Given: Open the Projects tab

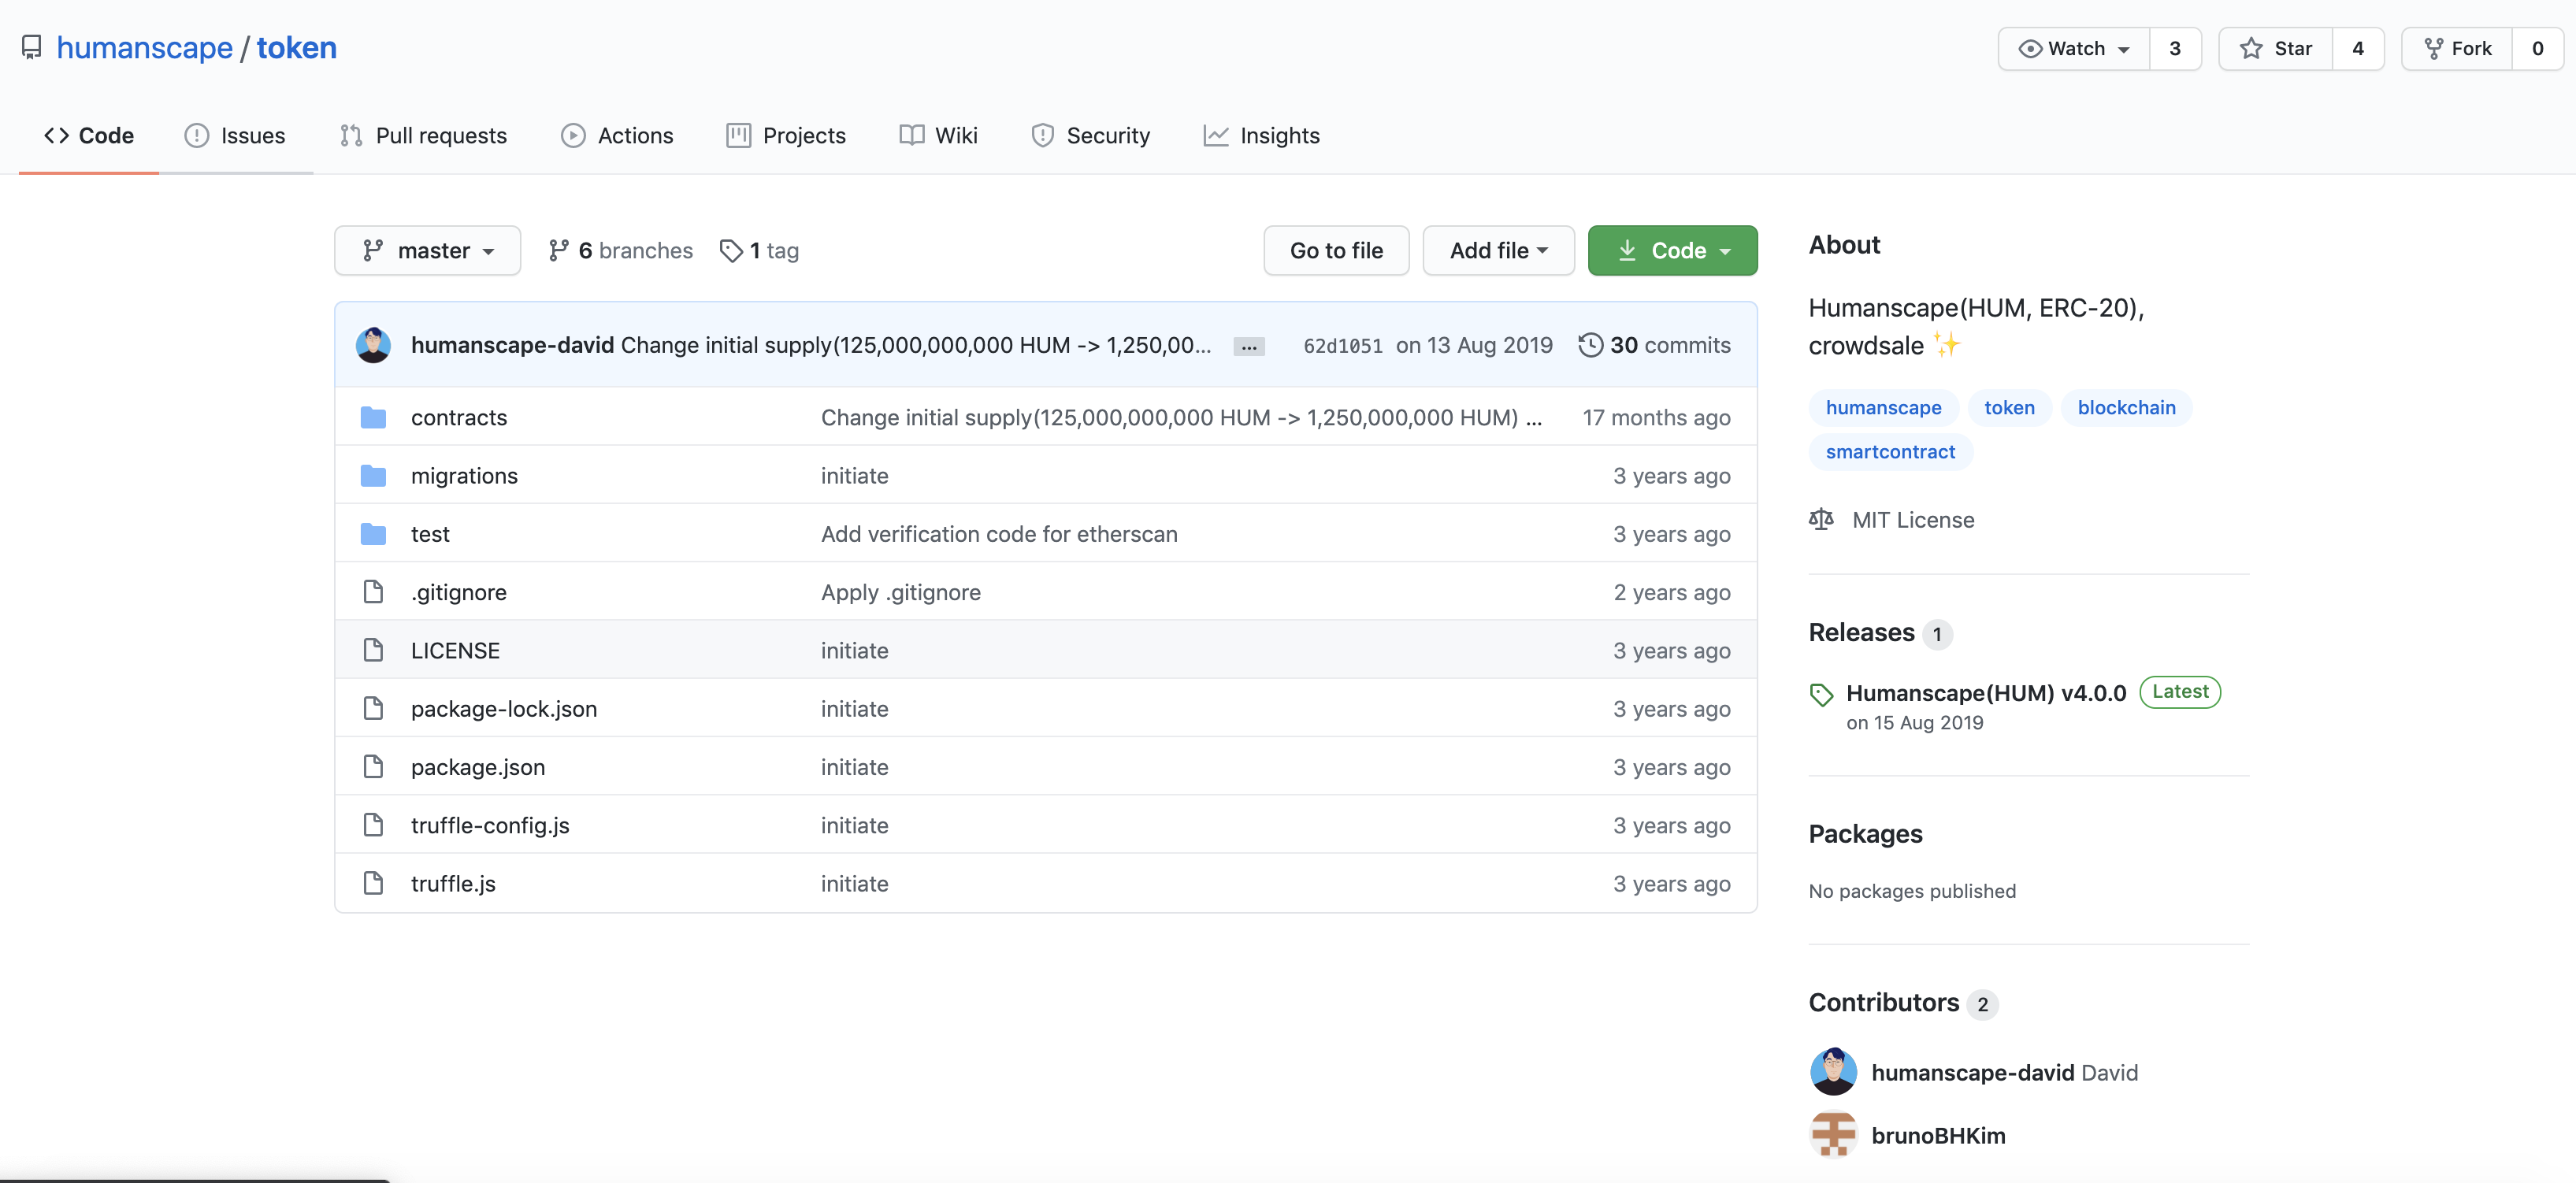Looking at the screenshot, I should coord(786,135).
